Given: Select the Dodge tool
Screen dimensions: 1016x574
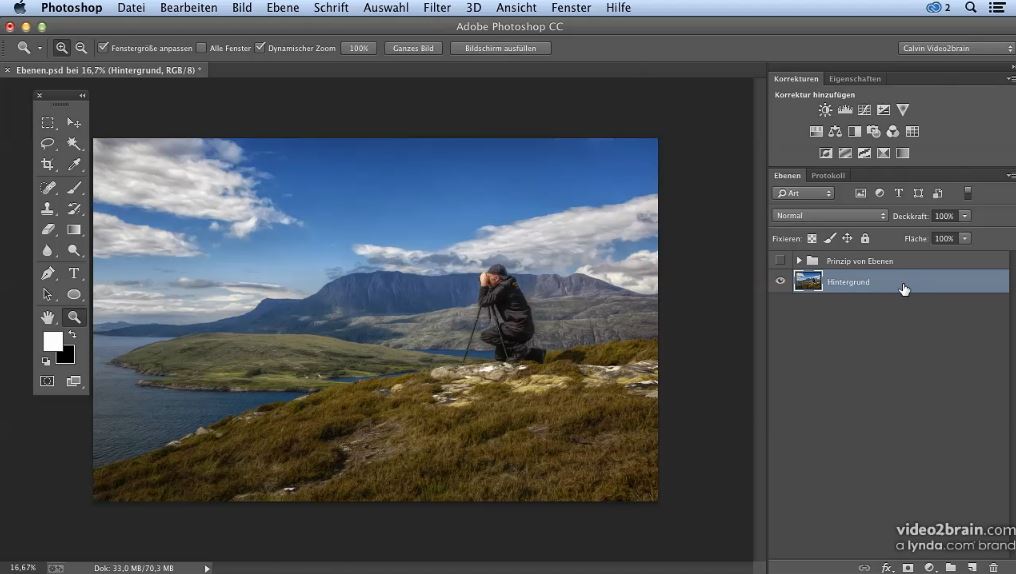Looking at the screenshot, I should click(x=74, y=251).
